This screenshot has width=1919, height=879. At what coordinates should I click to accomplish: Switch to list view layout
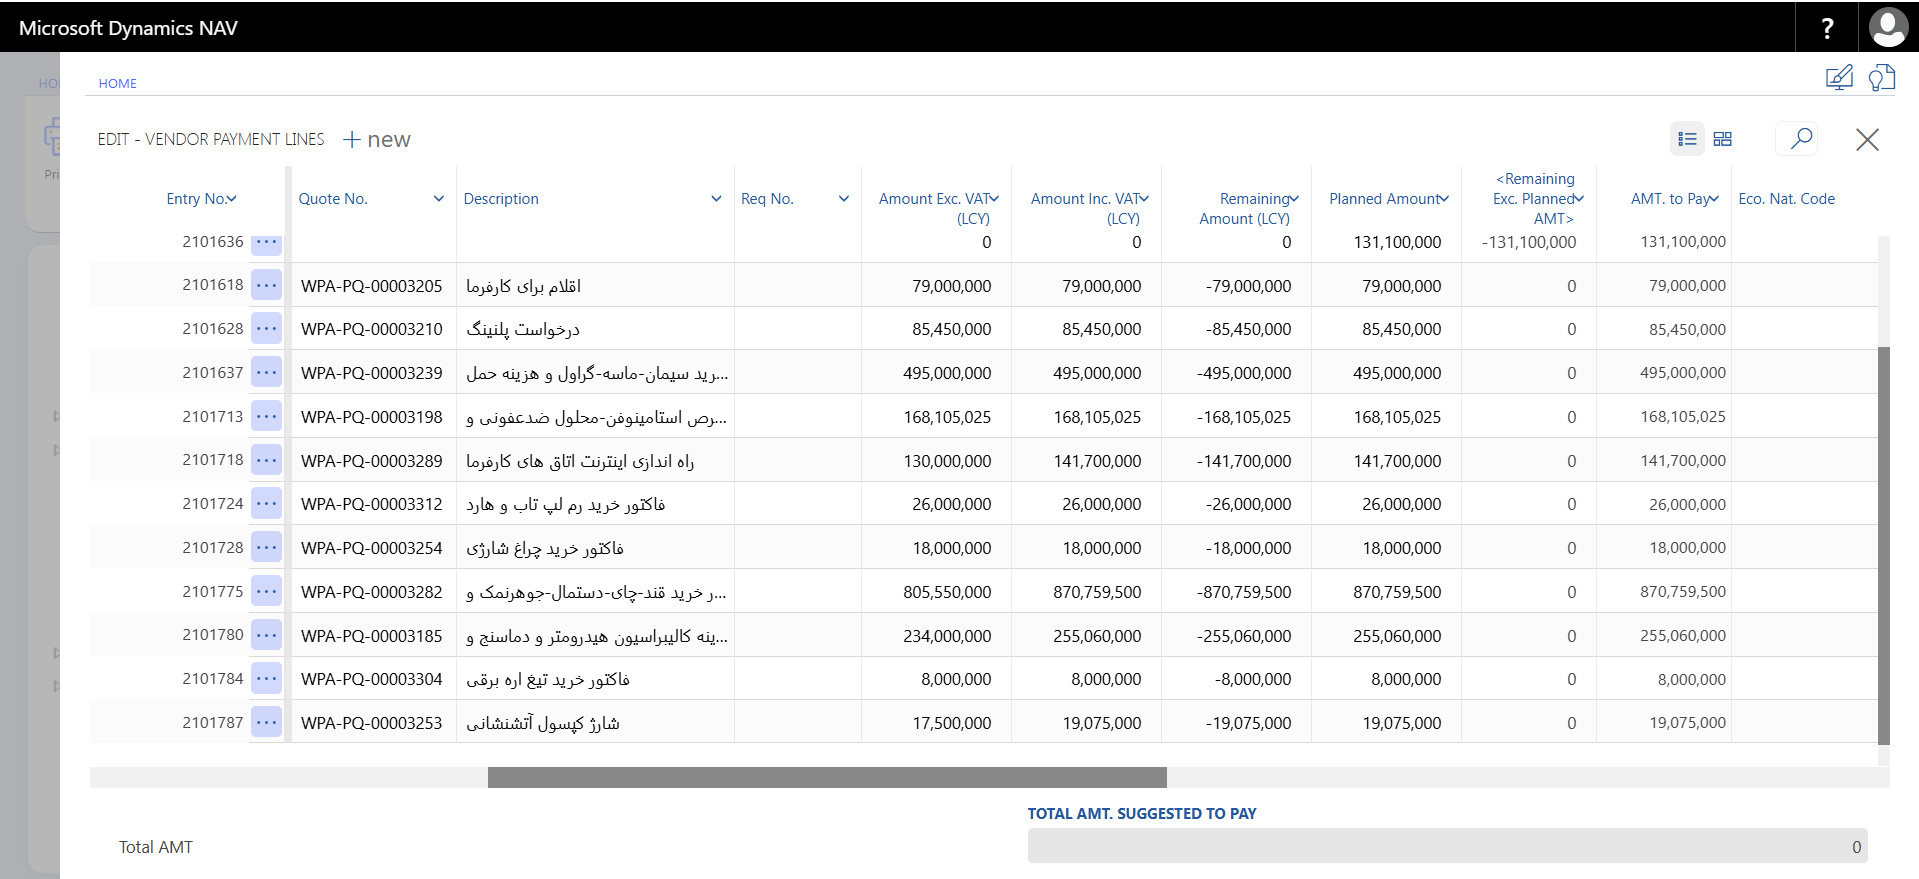1687,139
